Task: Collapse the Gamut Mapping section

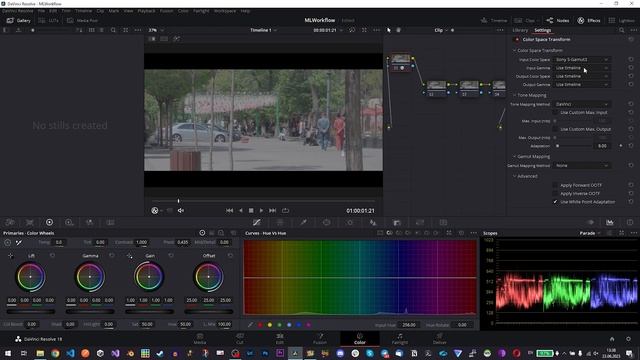Action: coord(515,157)
